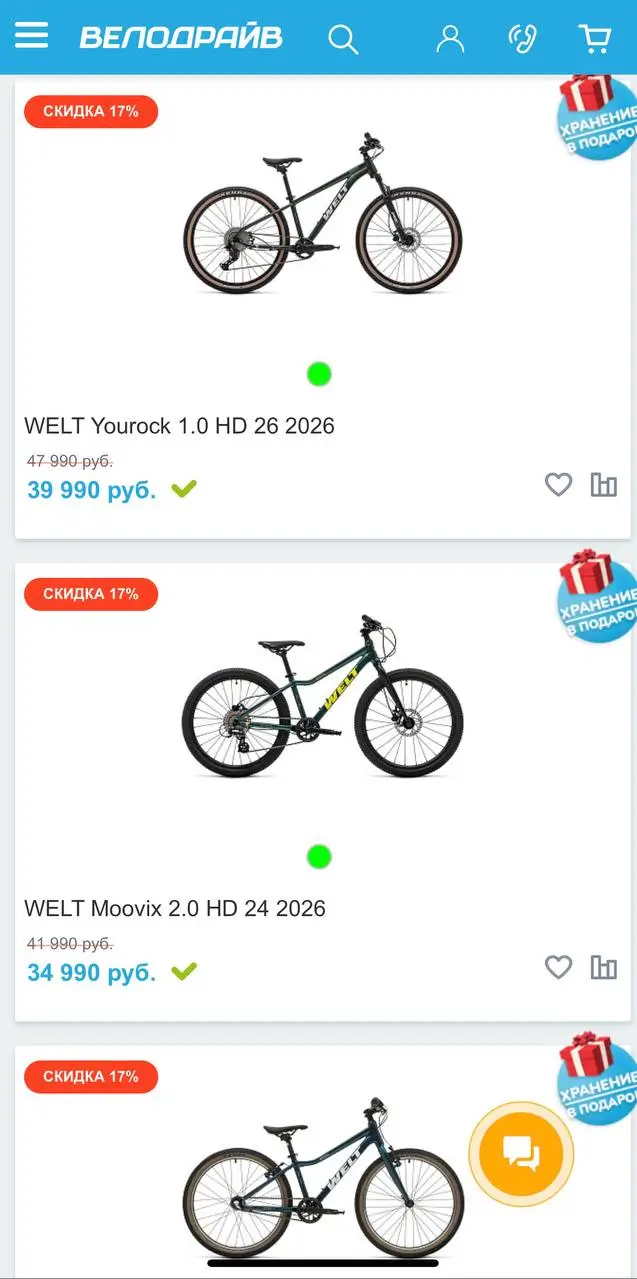The width and height of the screenshot is (637, 1279).
Task: Compare the WELT Moovix 2.0 bike
Action: tap(604, 967)
